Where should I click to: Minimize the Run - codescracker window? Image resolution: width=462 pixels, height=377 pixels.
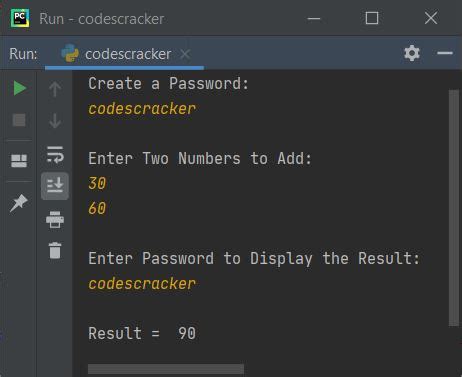(x=314, y=19)
